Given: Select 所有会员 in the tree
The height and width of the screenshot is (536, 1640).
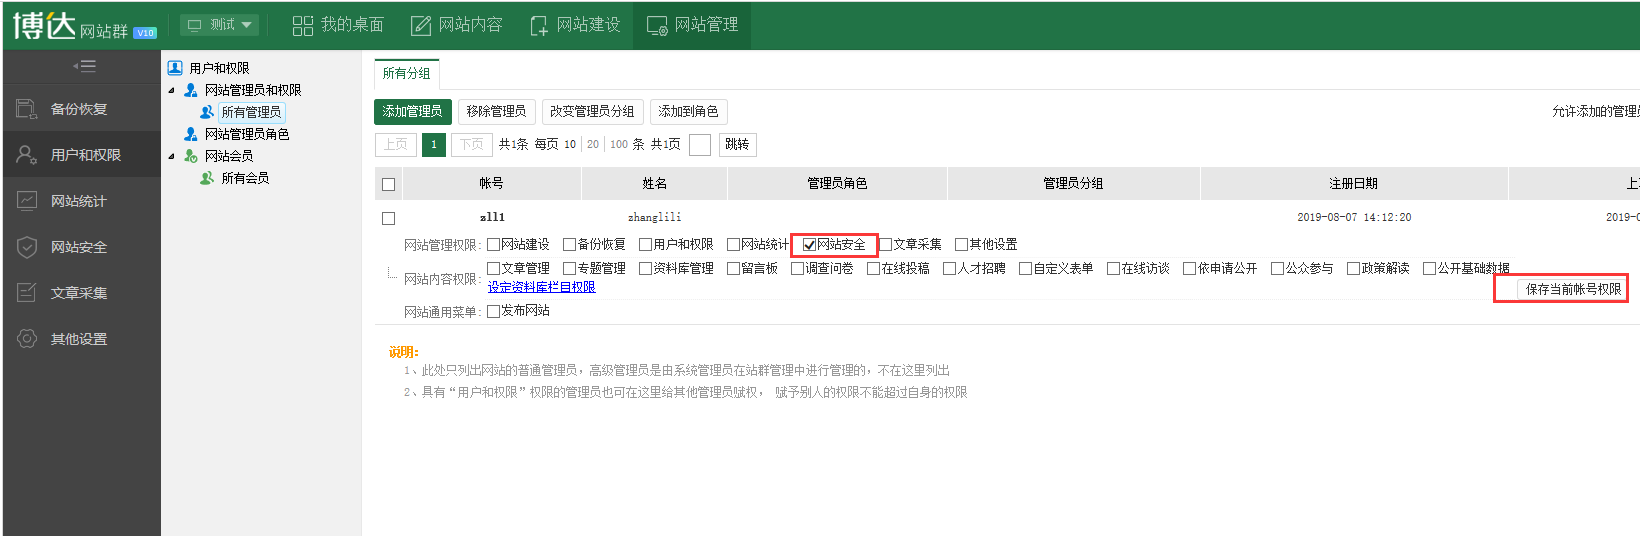Looking at the screenshot, I should tap(244, 178).
